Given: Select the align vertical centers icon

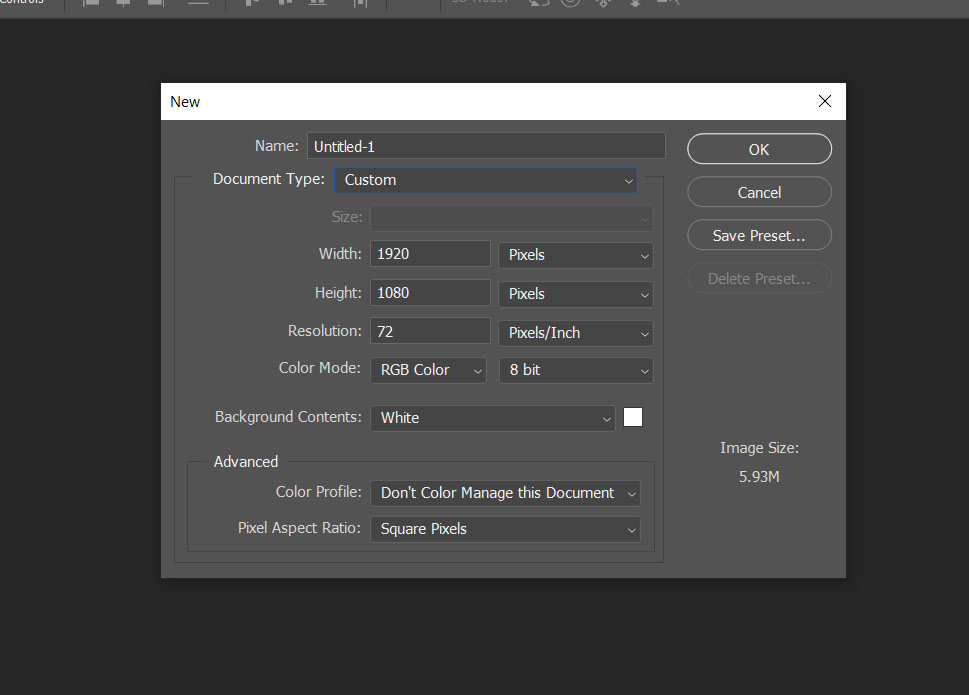Looking at the screenshot, I should point(123,4).
